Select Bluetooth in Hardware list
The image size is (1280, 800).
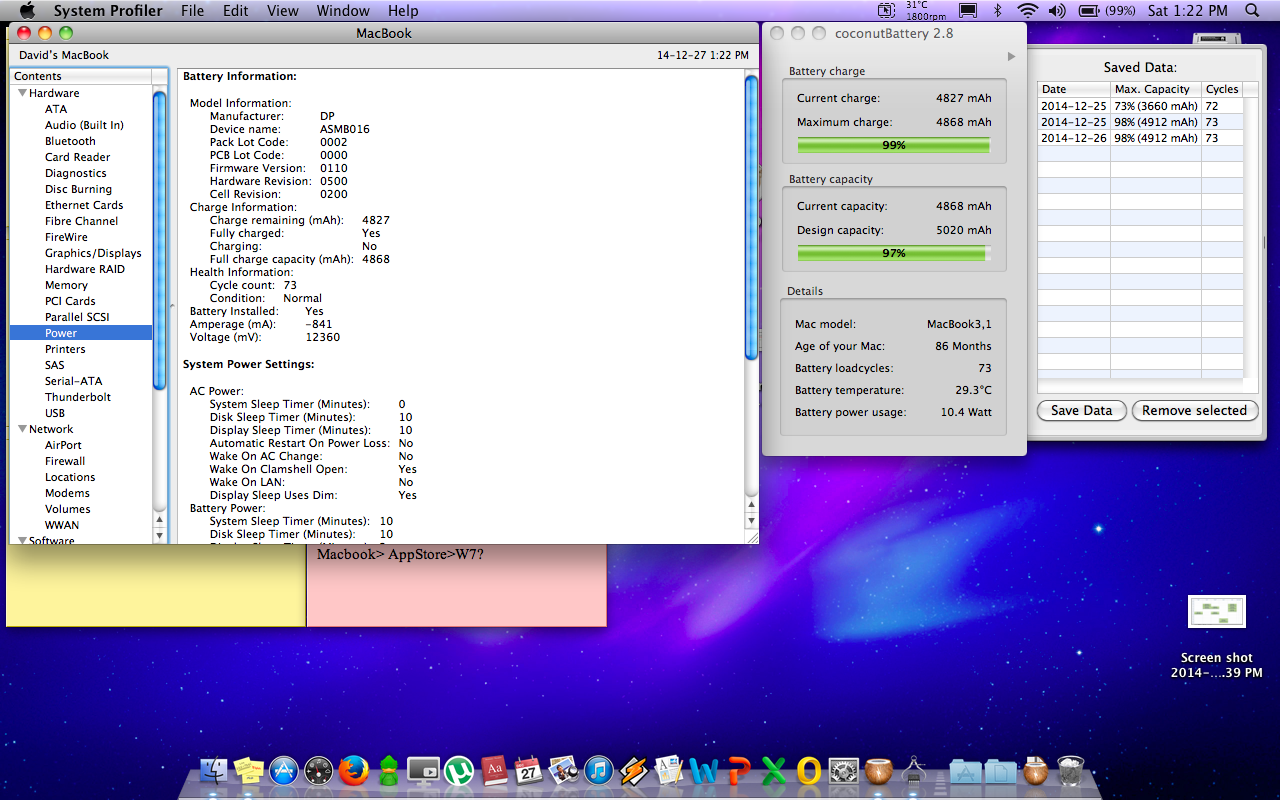[x=81, y=141]
